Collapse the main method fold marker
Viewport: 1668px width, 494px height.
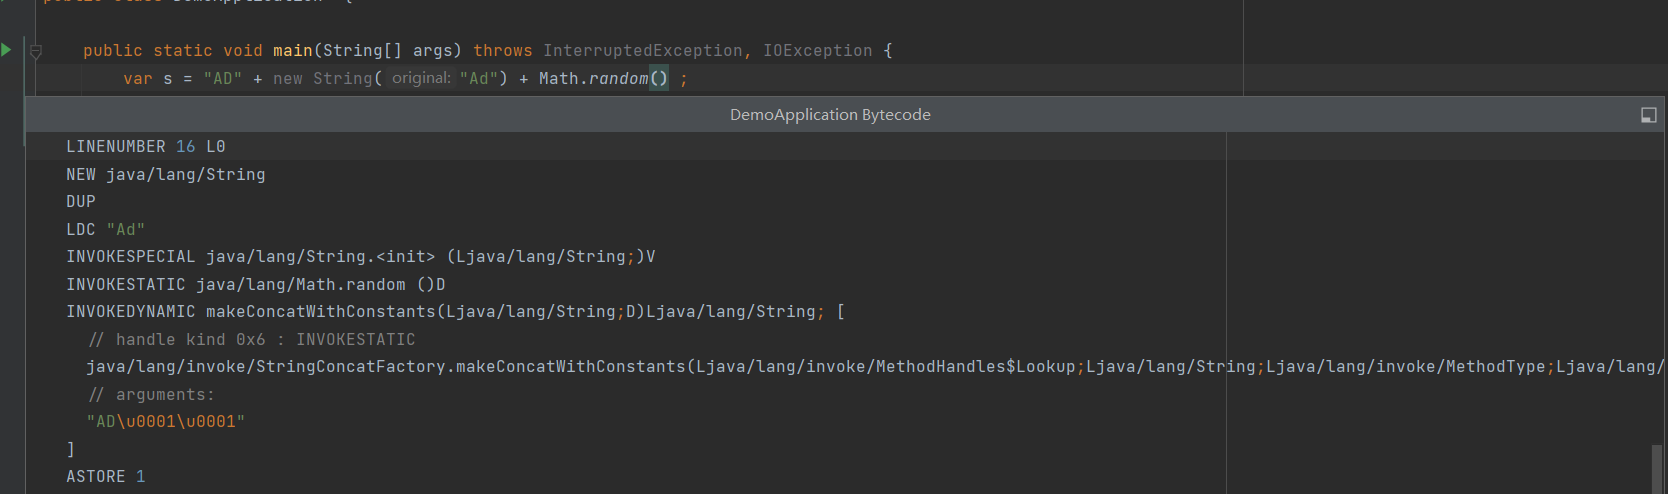36,51
